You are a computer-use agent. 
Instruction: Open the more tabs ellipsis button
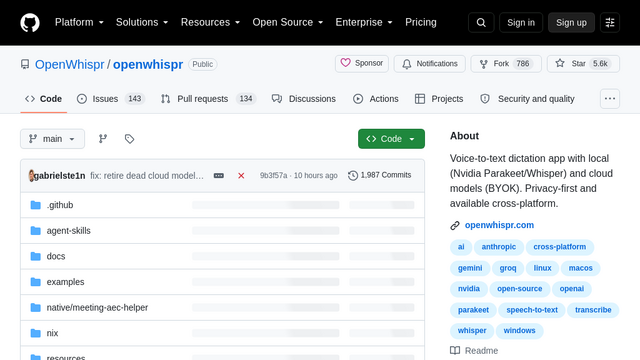point(610,99)
